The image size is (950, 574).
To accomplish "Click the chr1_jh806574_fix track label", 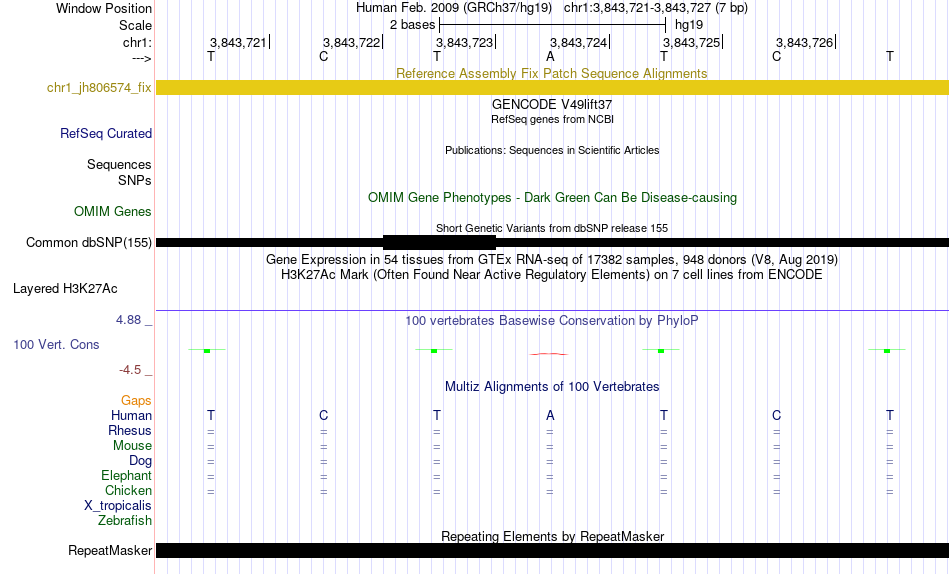I will pyautogui.click(x=99, y=87).
